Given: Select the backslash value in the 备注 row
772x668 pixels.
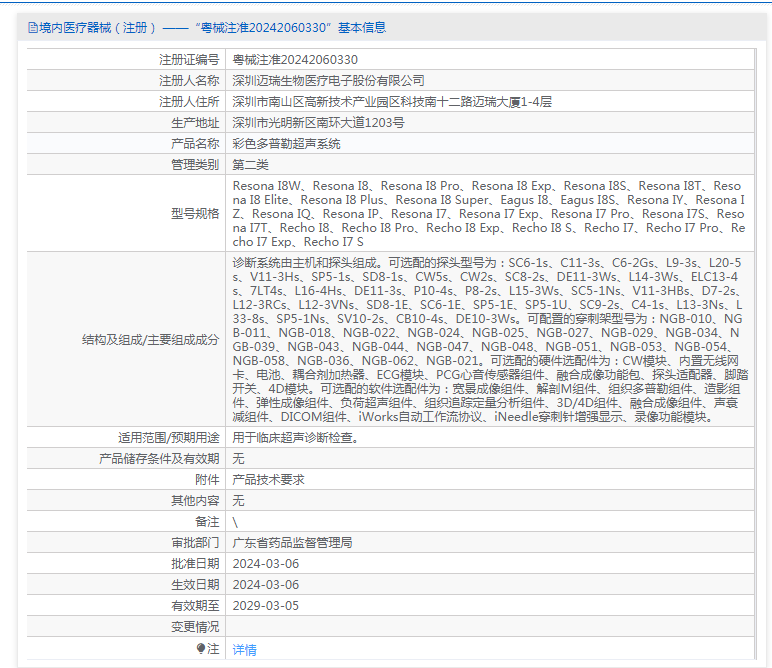Looking at the screenshot, I should [x=235, y=522].
